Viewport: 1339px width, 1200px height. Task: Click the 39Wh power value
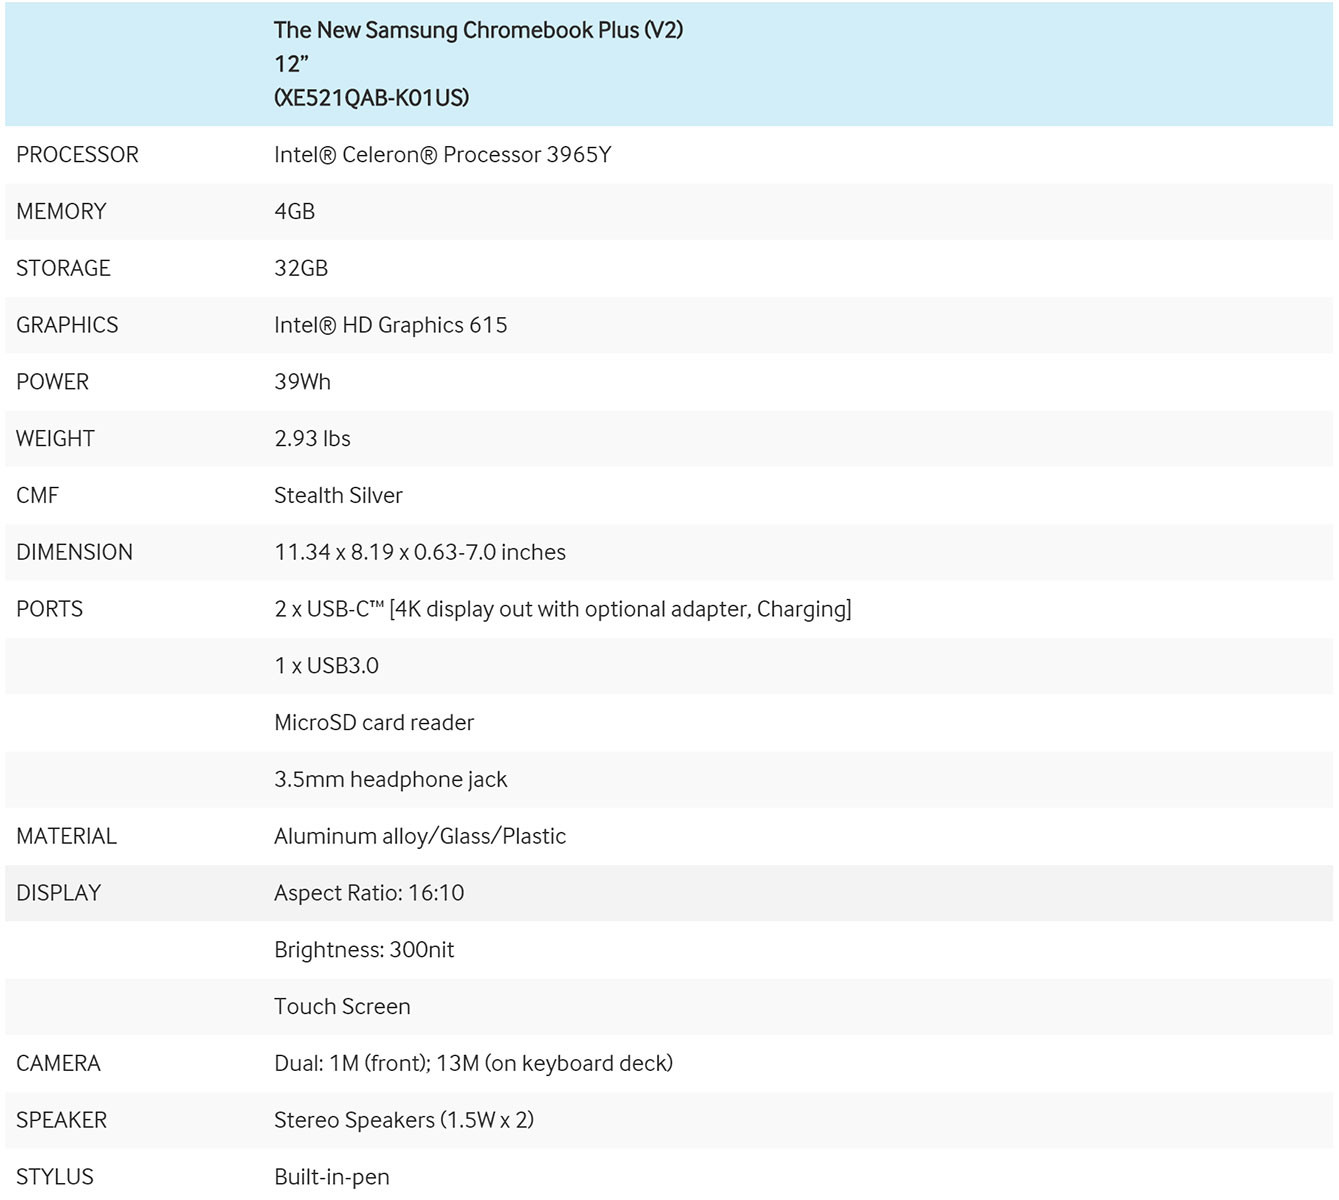click(x=302, y=382)
